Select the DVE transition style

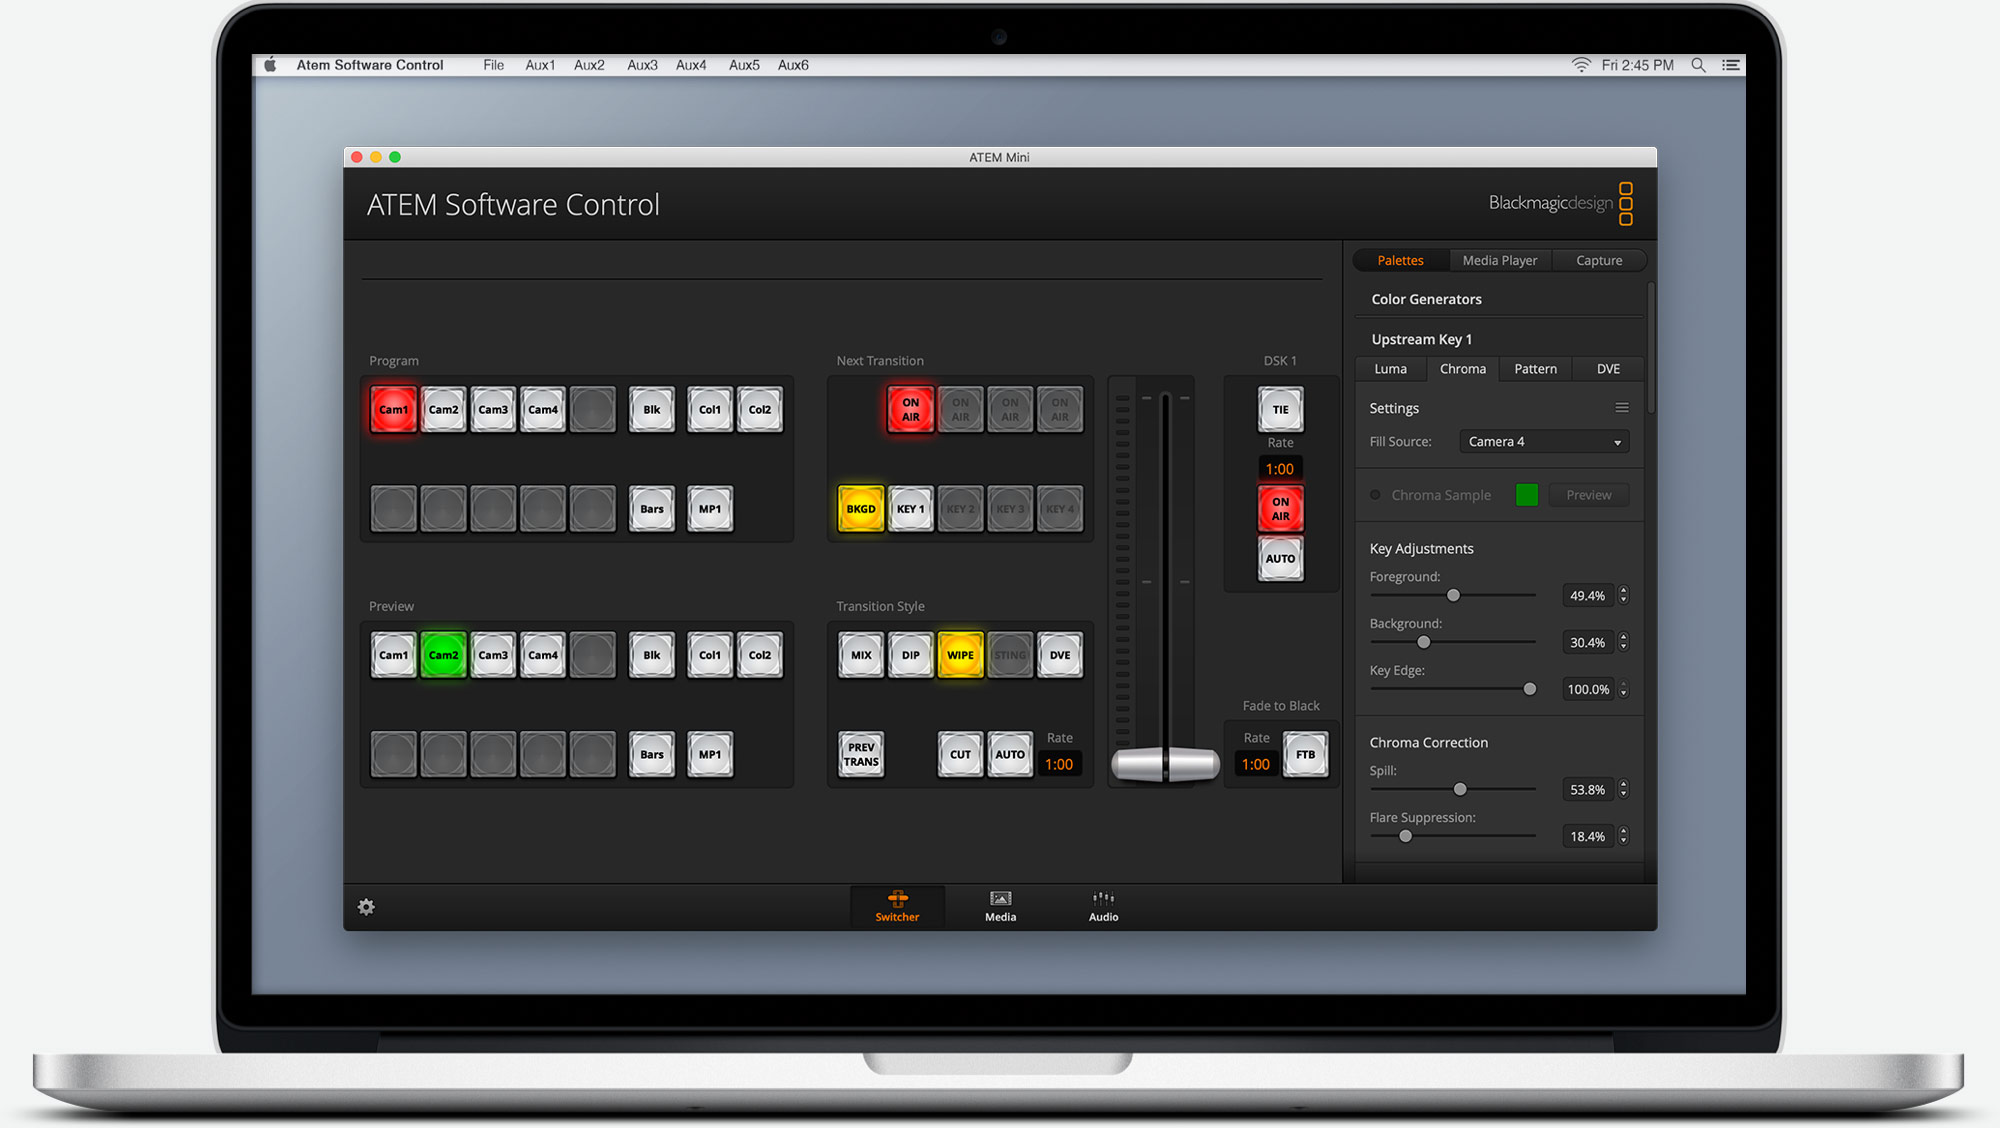click(x=1059, y=654)
